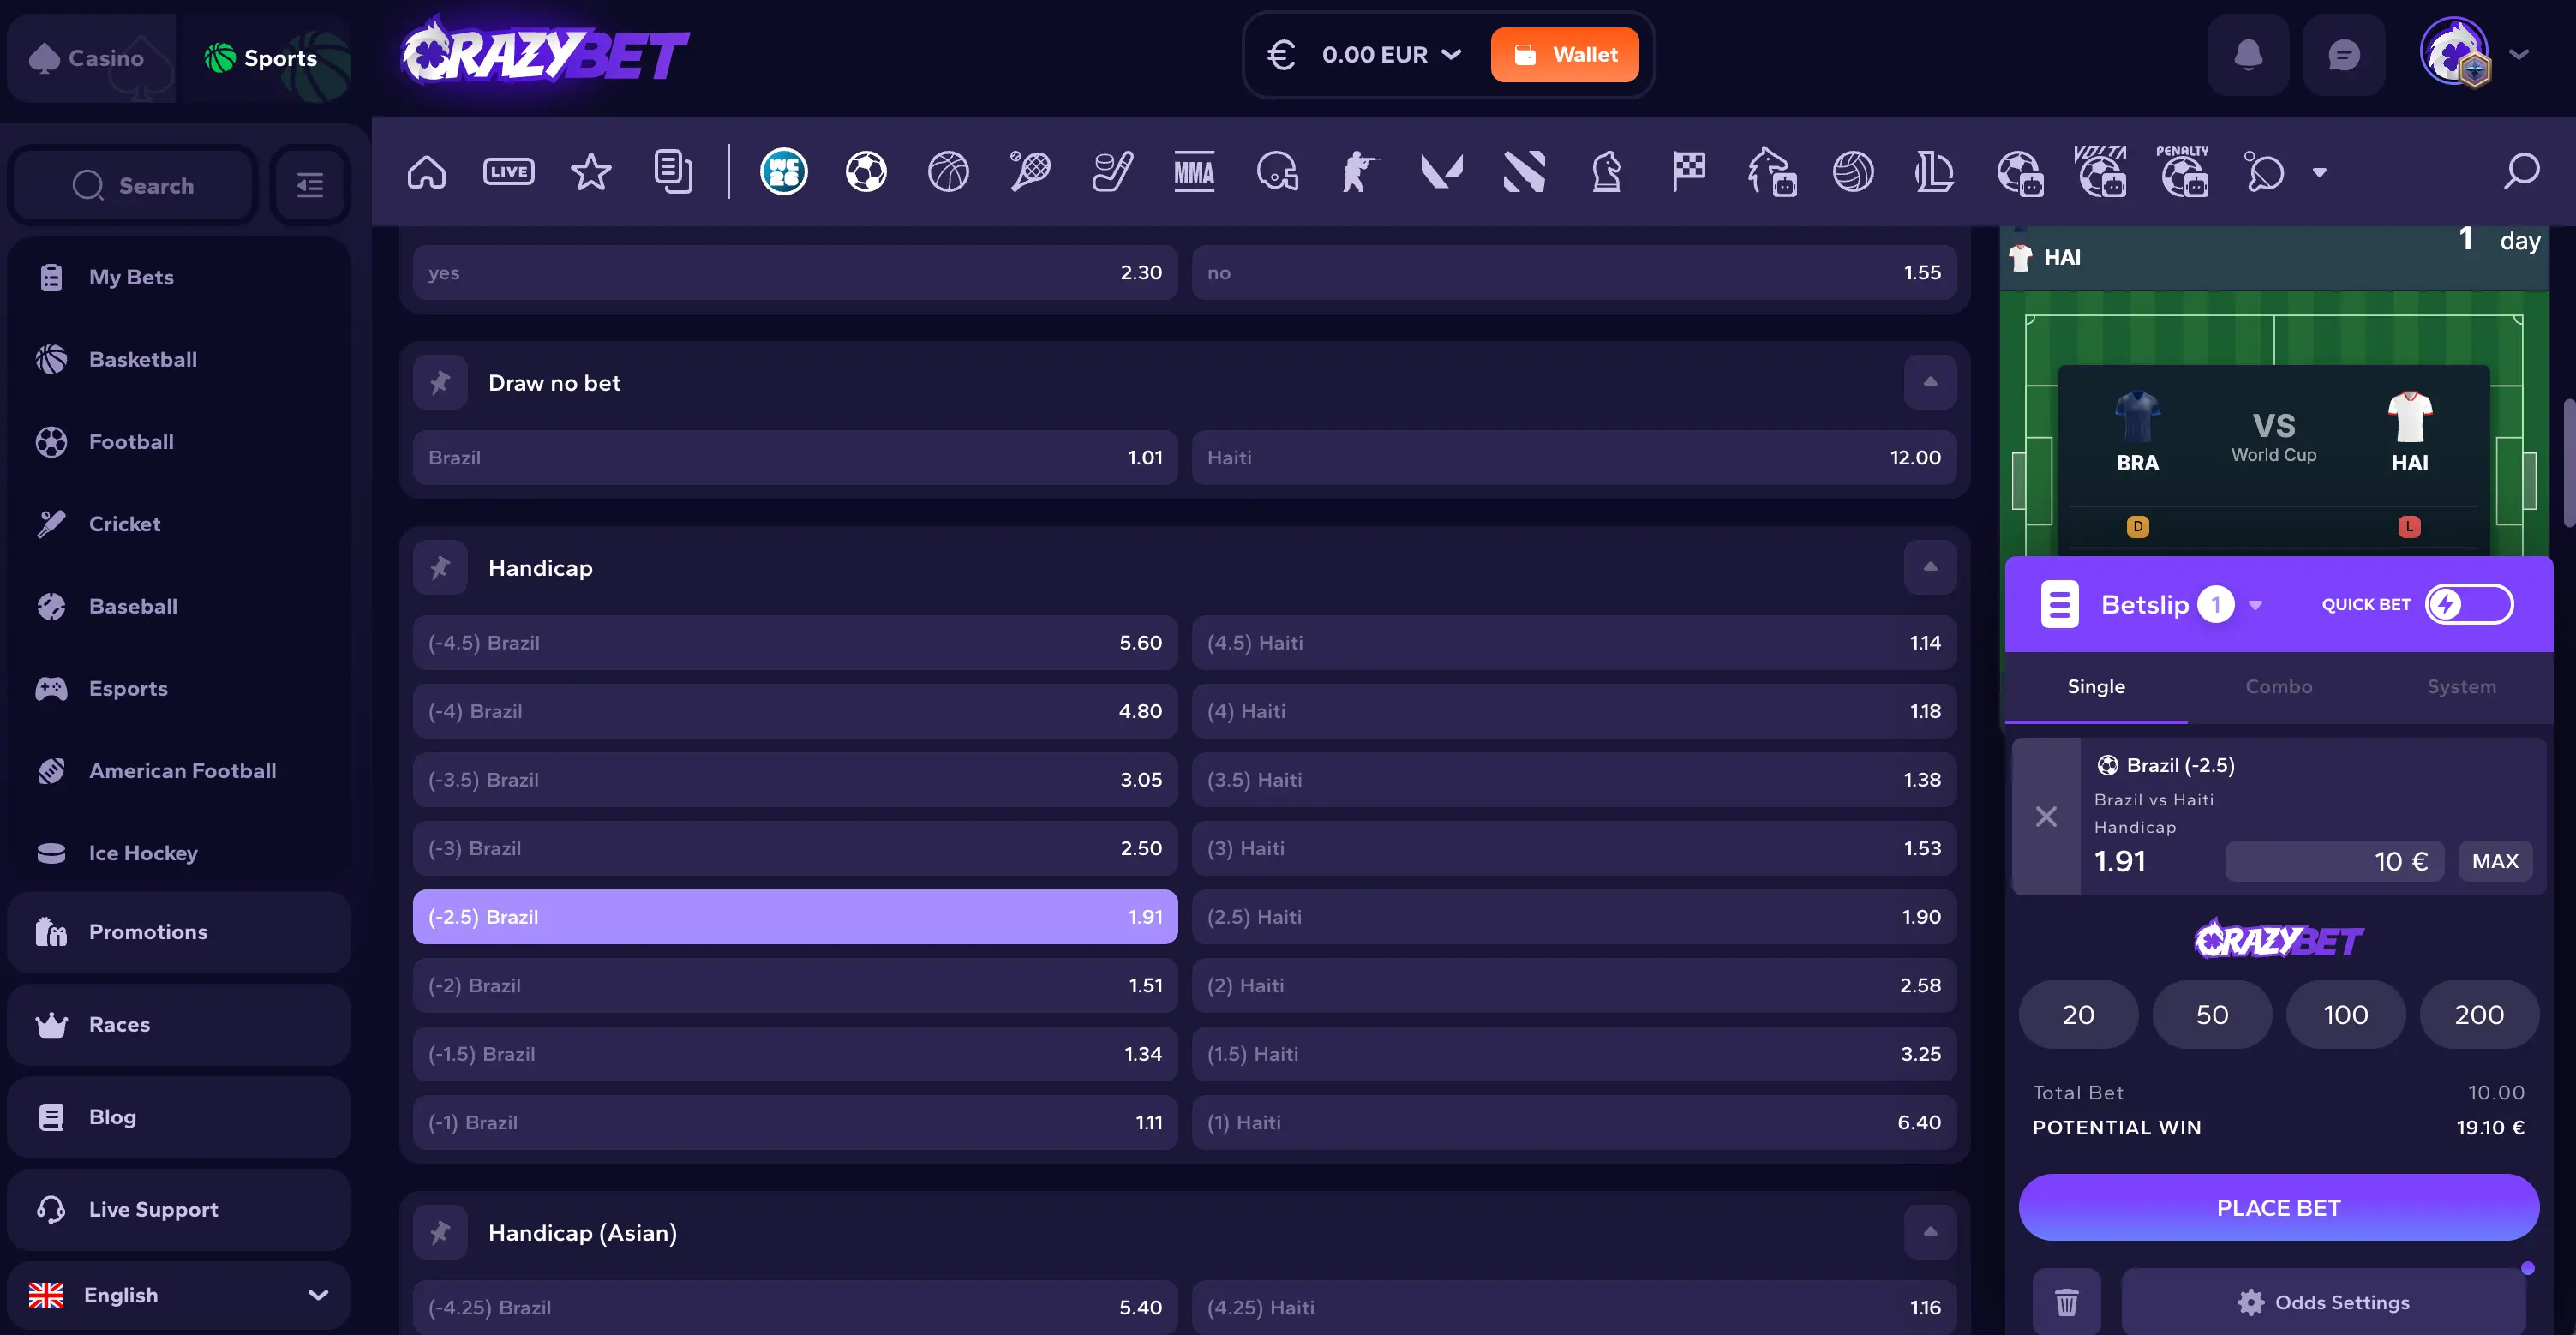Select the American football helmet icon

tap(1277, 172)
